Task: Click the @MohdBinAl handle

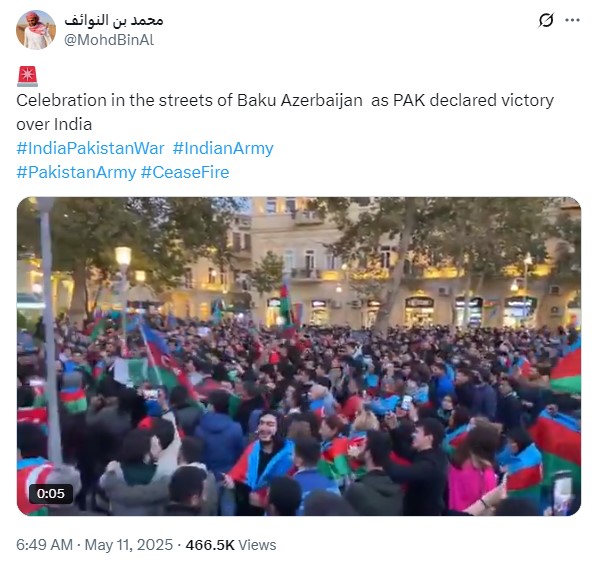Action: [x=109, y=40]
